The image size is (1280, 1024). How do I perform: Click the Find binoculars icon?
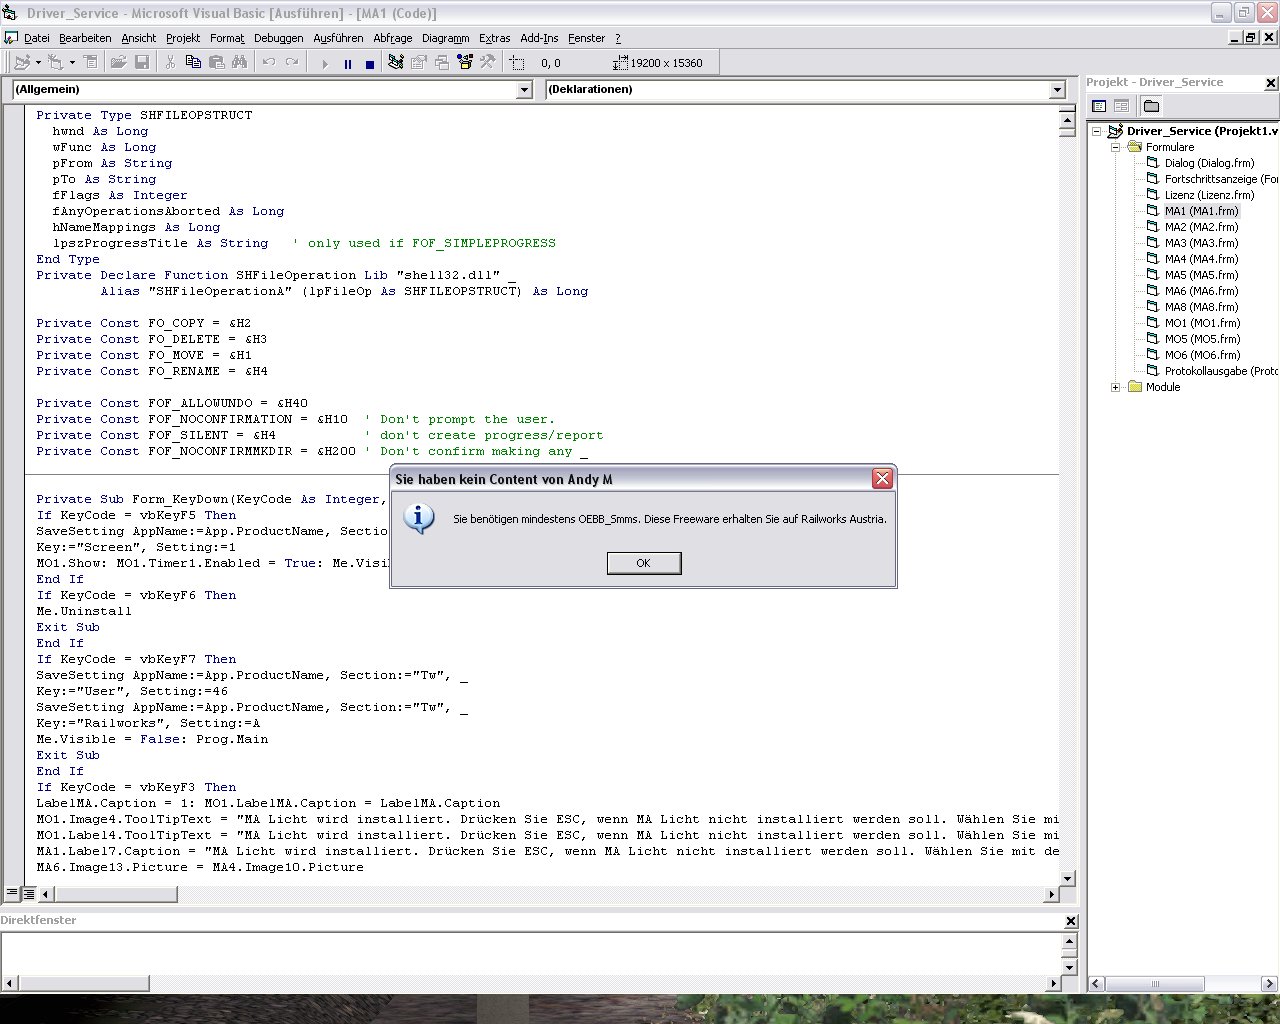tap(239, 63)
